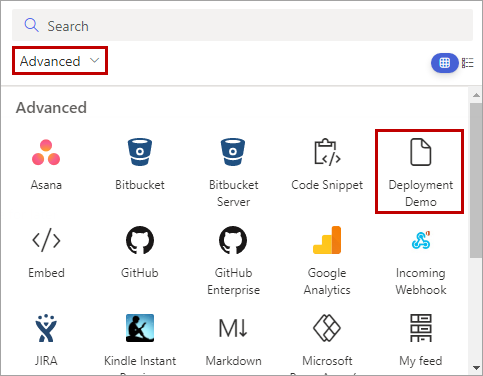Click the scrollbar down arrow
The image size is (483, 376).
pos(476,368)
